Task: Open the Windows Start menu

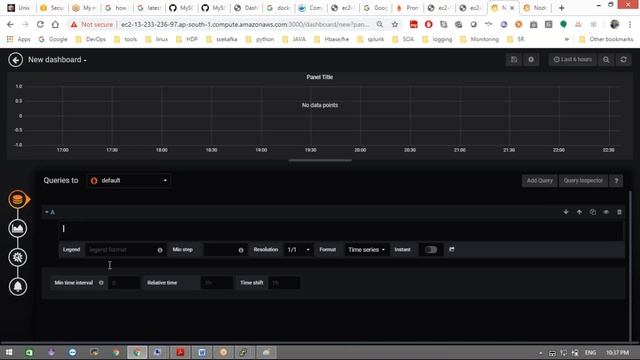Action: tap(9, 352)
